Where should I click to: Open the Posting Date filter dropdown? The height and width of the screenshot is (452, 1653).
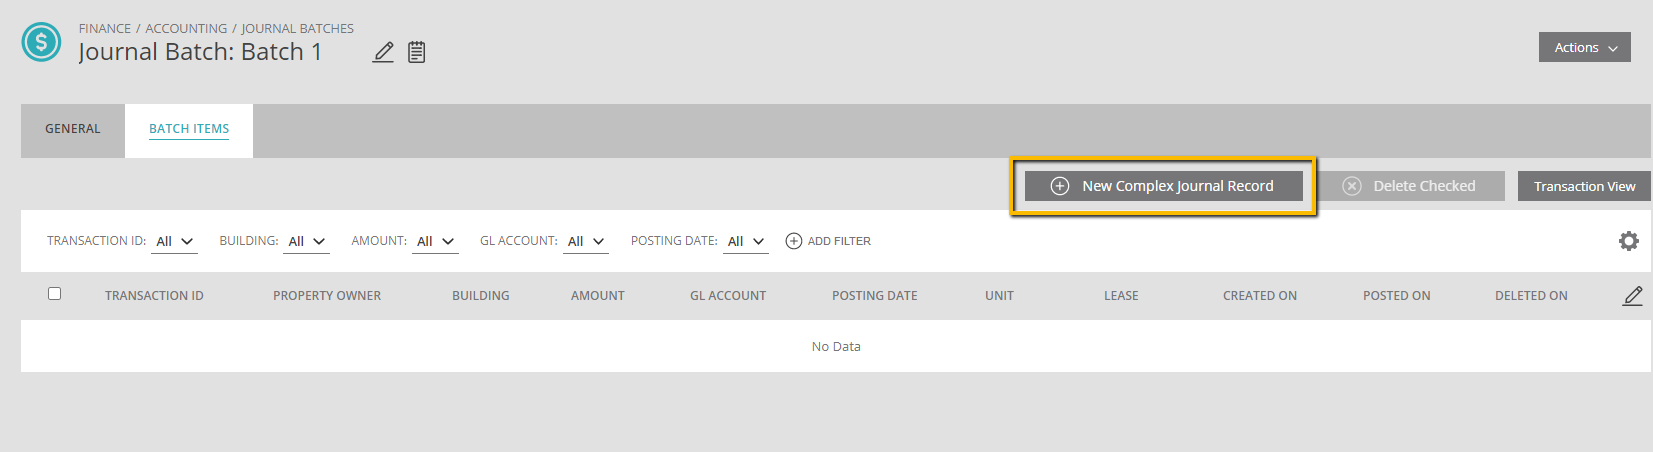(x=745, y=242)
